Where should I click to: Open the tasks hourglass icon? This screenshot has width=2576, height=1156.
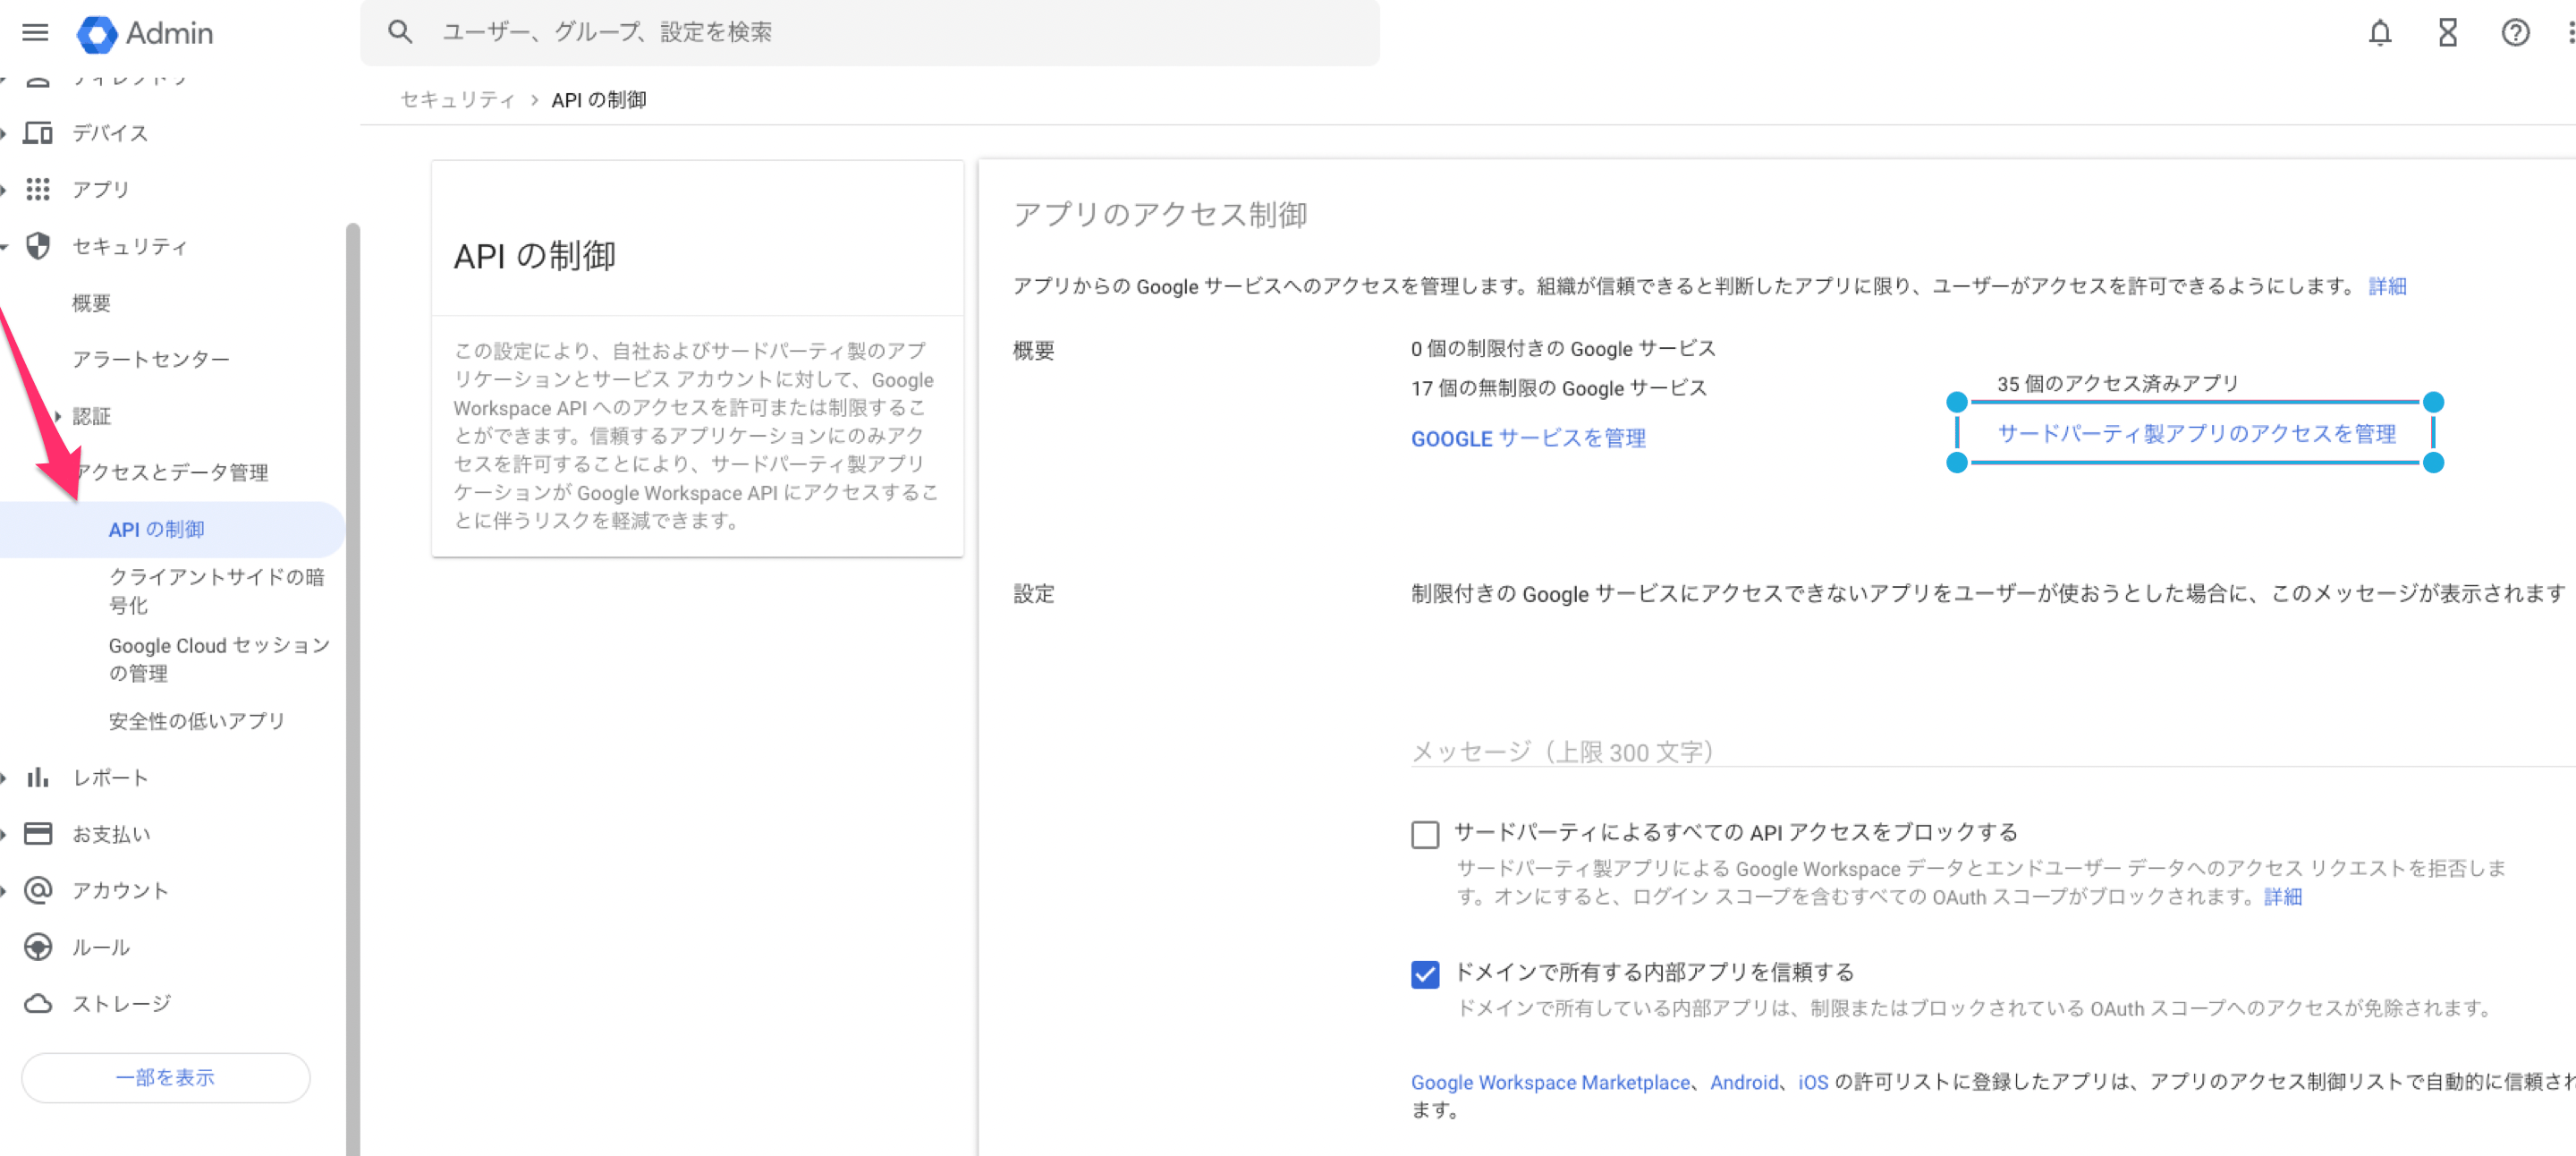point(2447,33)
